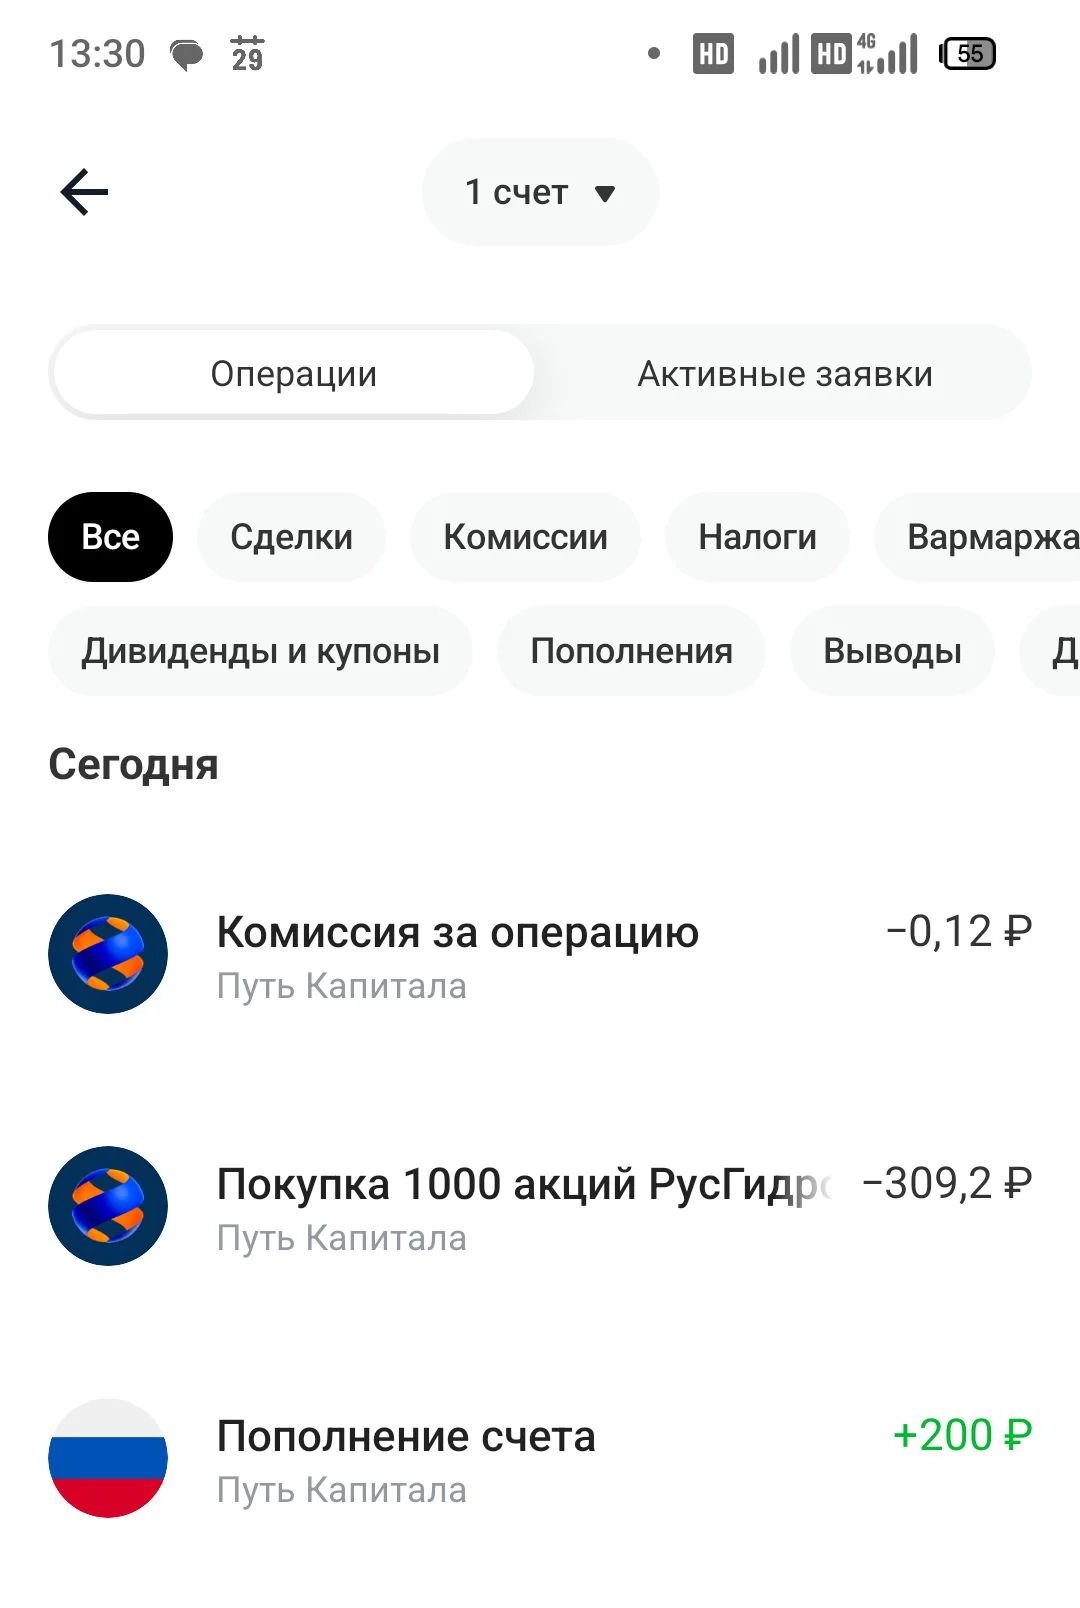Filter operations by «Сделки»

tap(291, 537)
